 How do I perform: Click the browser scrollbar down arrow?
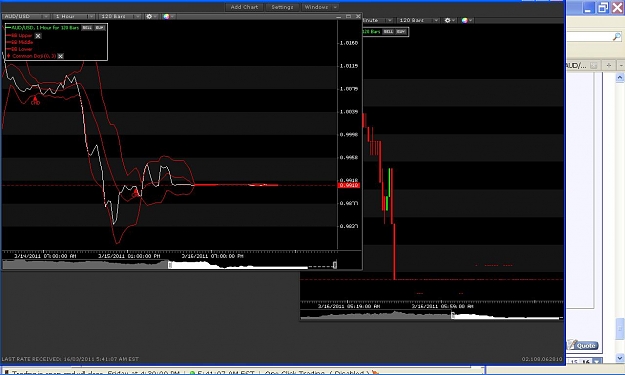(620, 357)
